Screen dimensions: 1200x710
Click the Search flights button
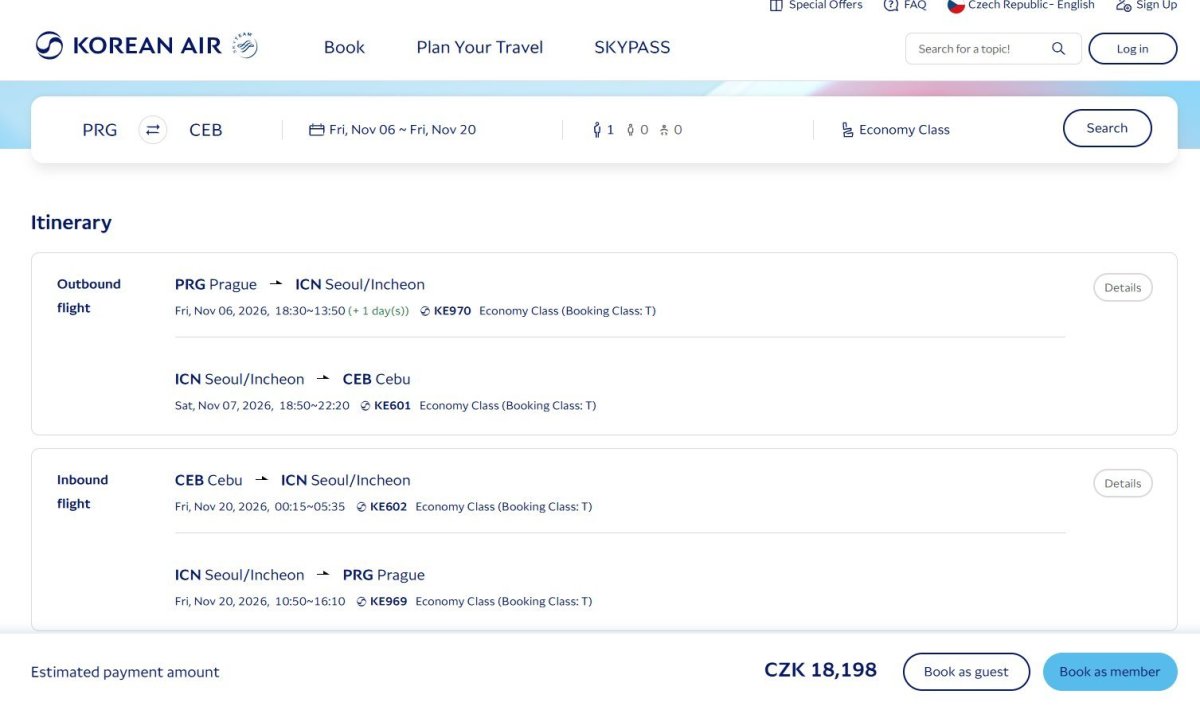(x=1107, y=128)
